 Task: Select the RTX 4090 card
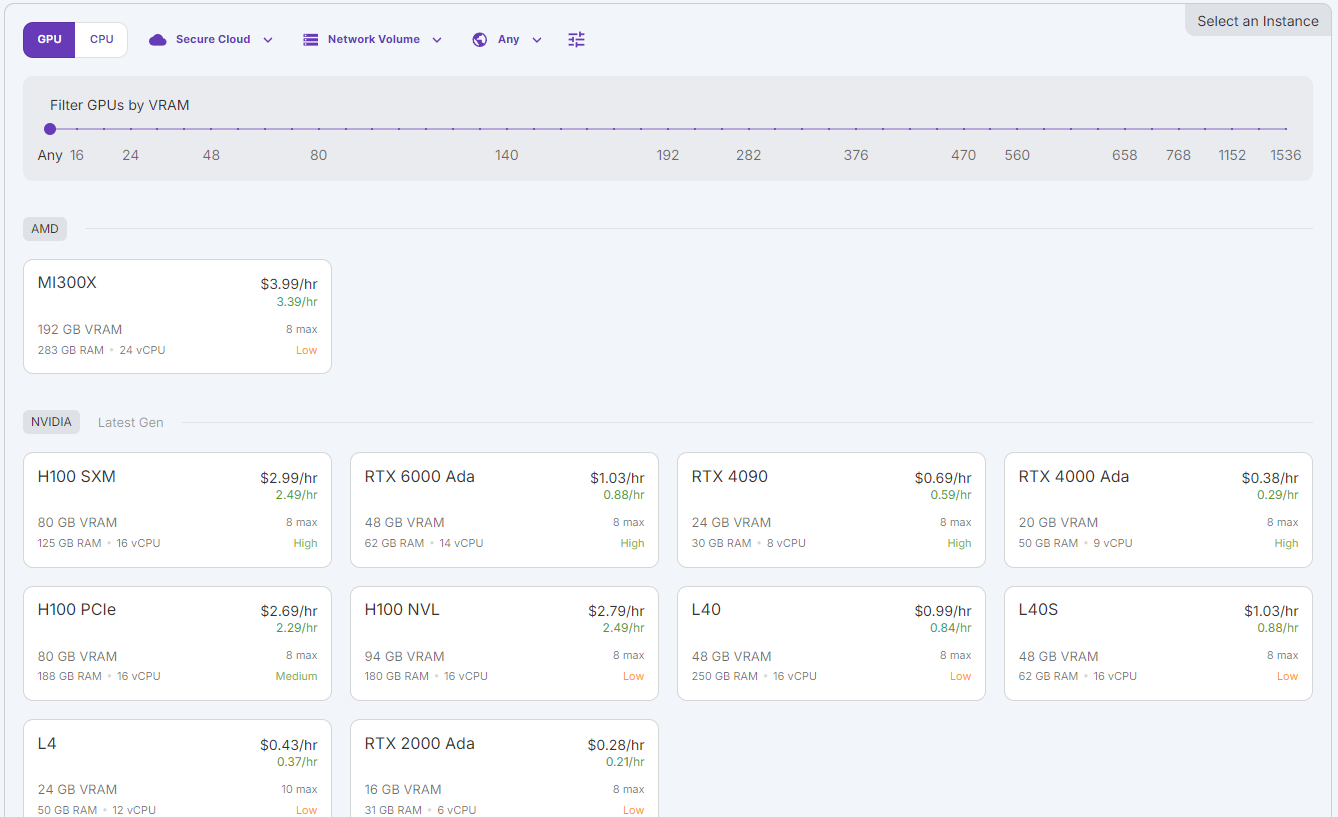click(831, 510)
